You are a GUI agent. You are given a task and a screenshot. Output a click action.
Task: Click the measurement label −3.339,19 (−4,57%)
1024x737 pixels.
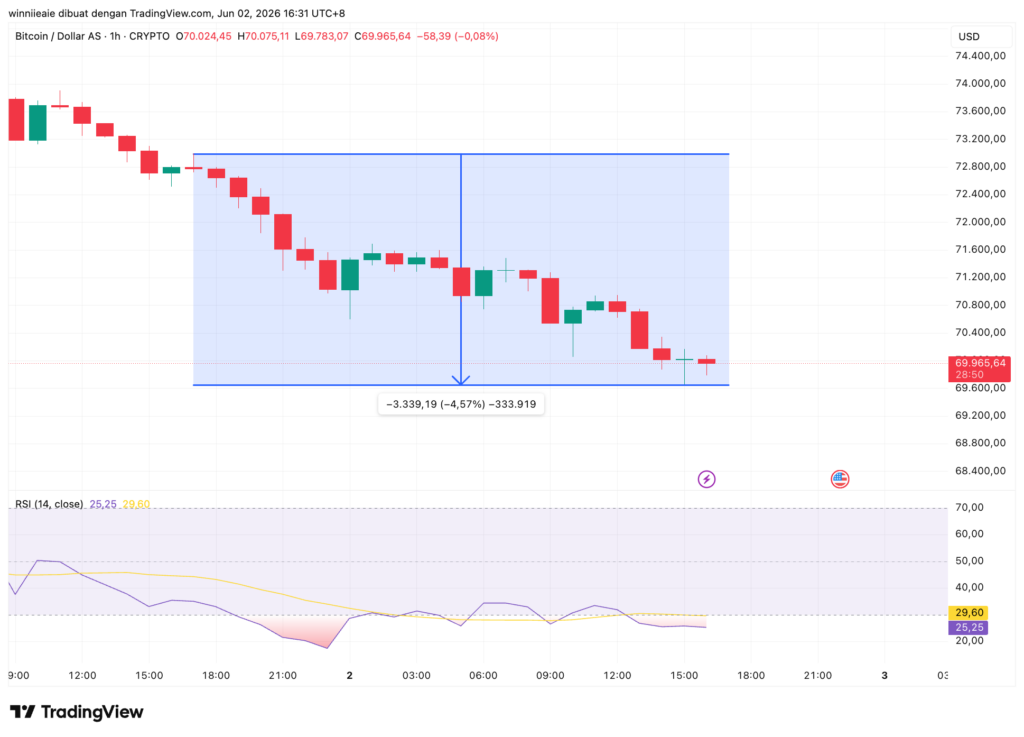coord(461,404)
